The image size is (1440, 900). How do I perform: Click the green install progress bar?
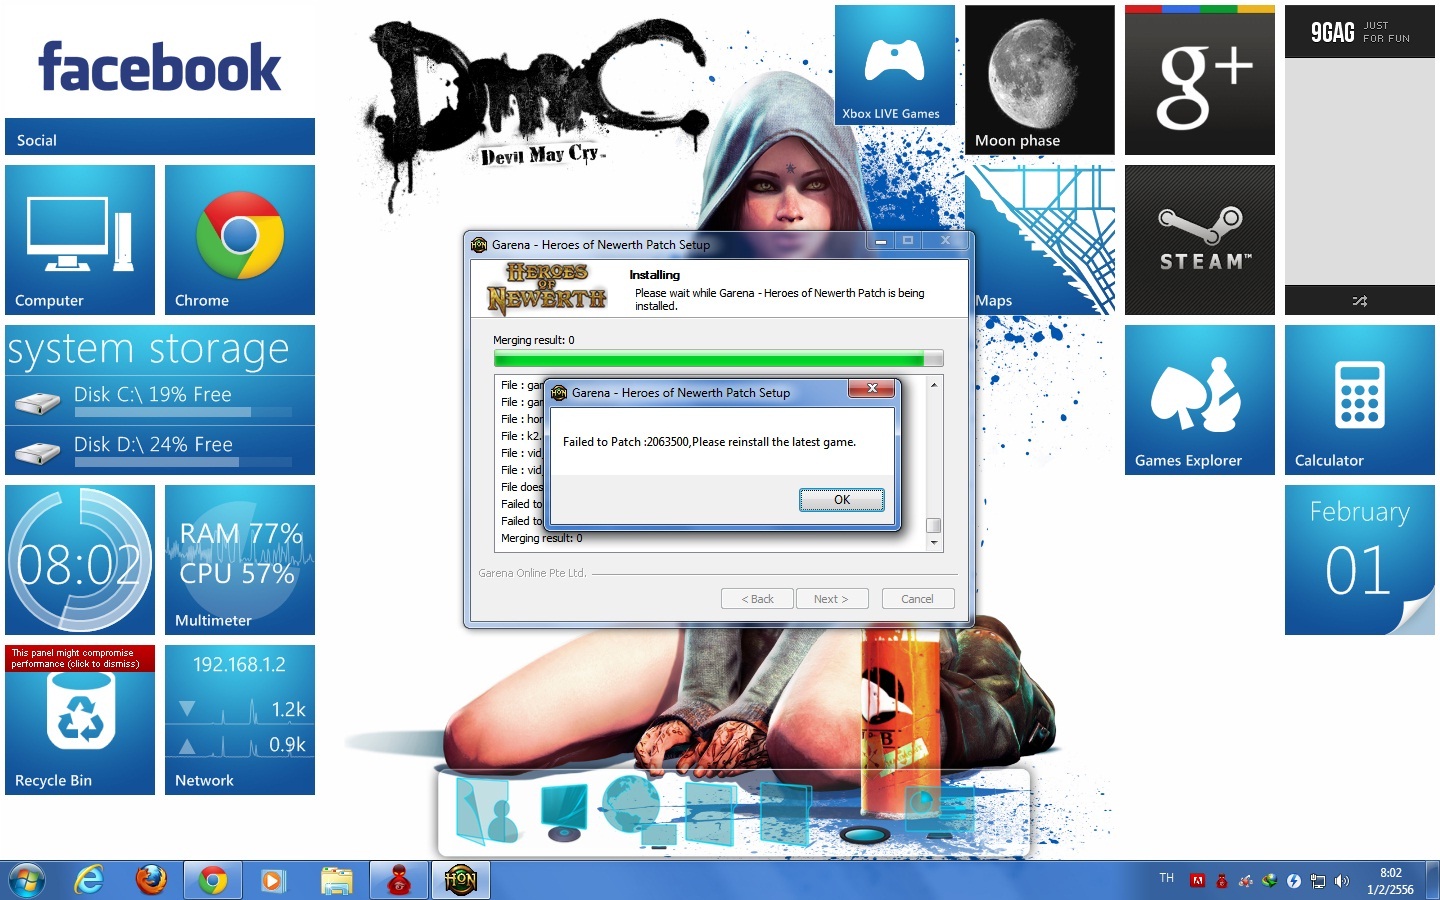tap(718, 358)
